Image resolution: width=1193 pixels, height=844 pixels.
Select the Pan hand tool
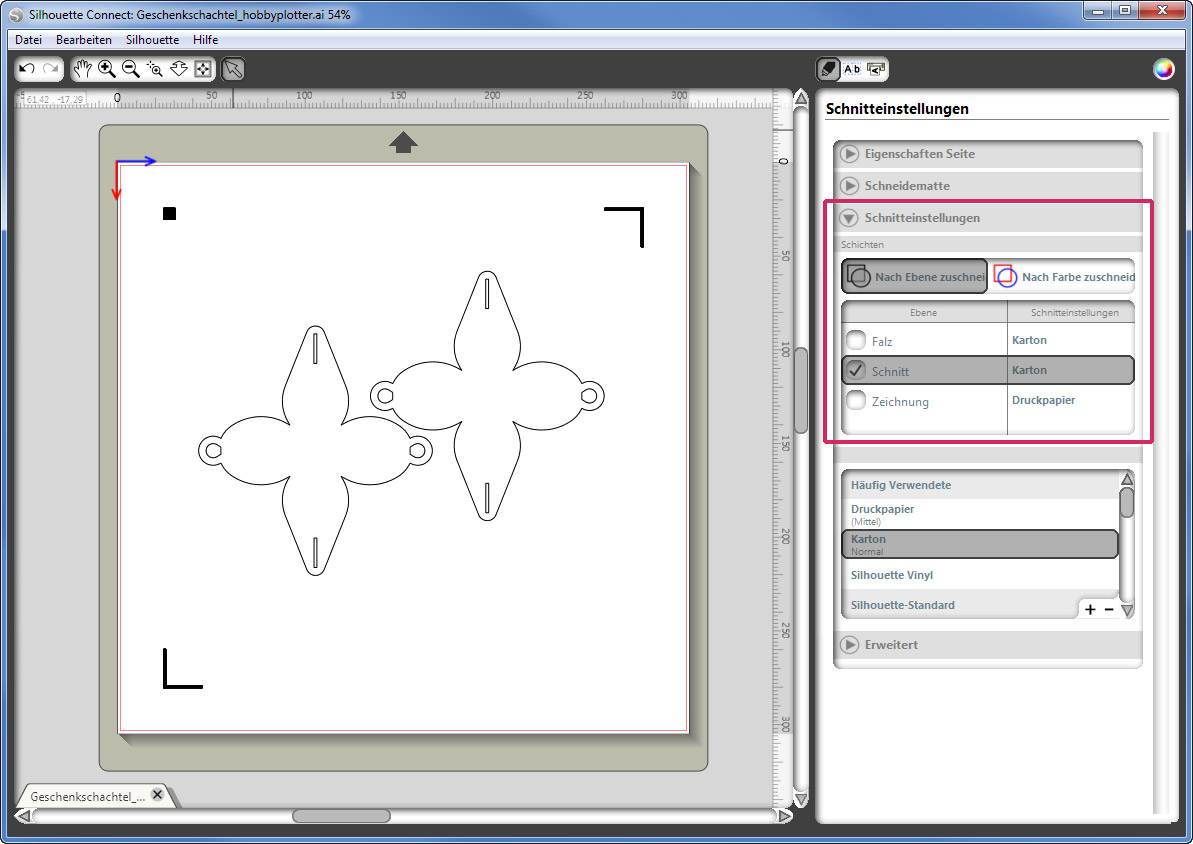coord(83,69)
